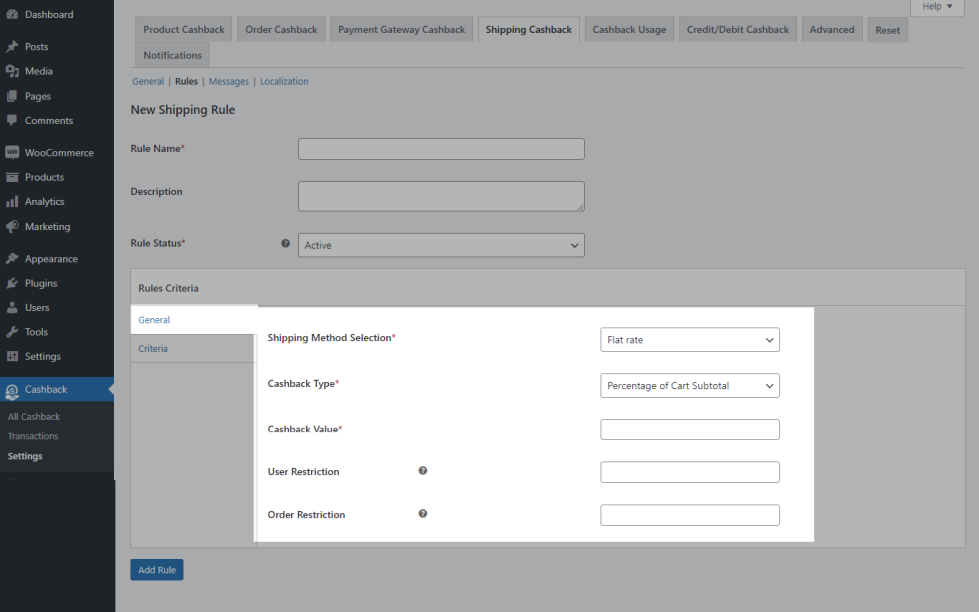Click the help icon beside Order Restriction

pyautogui.click(x=423, y=514)
